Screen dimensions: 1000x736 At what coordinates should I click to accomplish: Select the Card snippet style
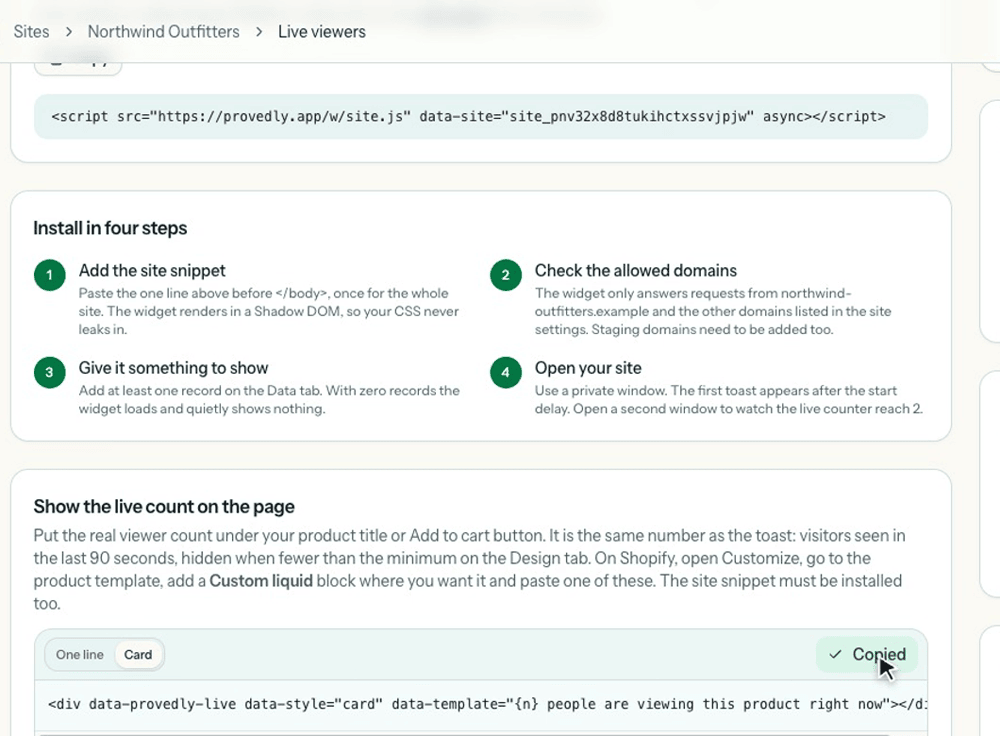138,654
